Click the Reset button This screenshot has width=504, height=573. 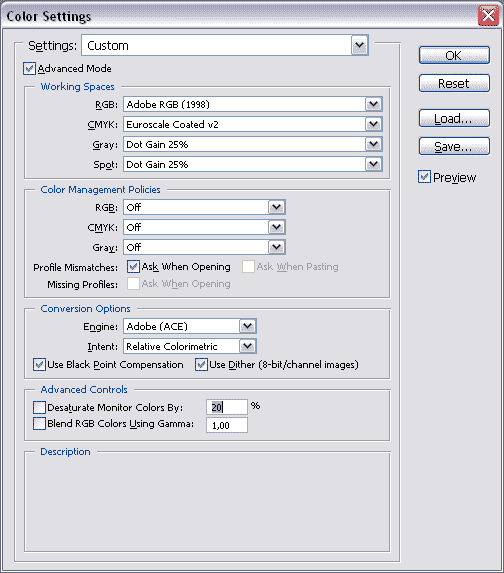(x=454, y=83)
